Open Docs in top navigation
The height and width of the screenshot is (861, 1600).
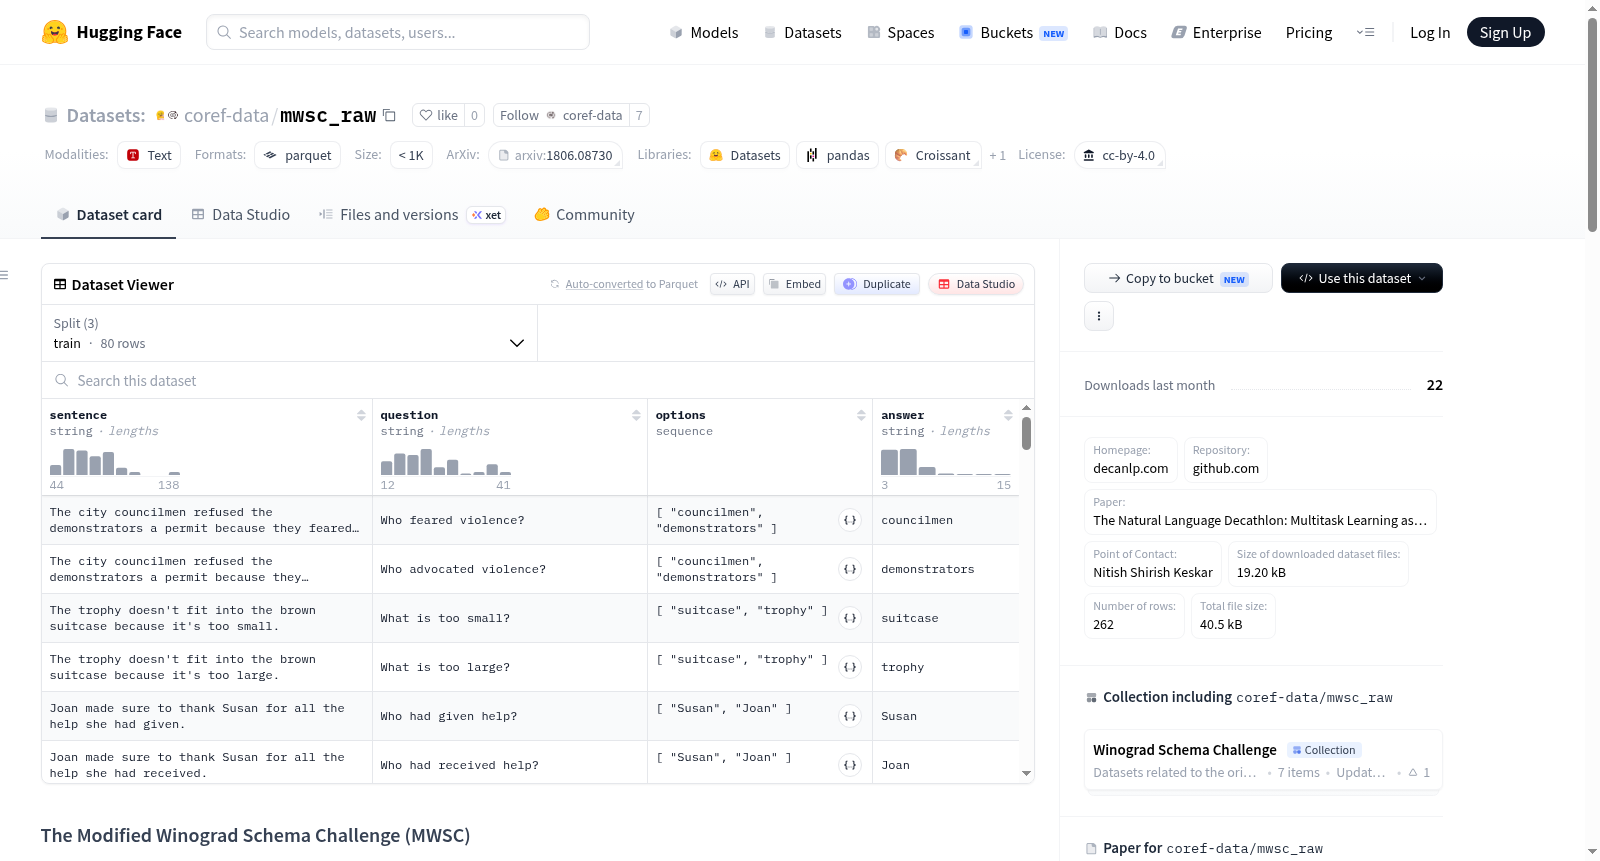pyautogui.click(x=1119, y=32)
